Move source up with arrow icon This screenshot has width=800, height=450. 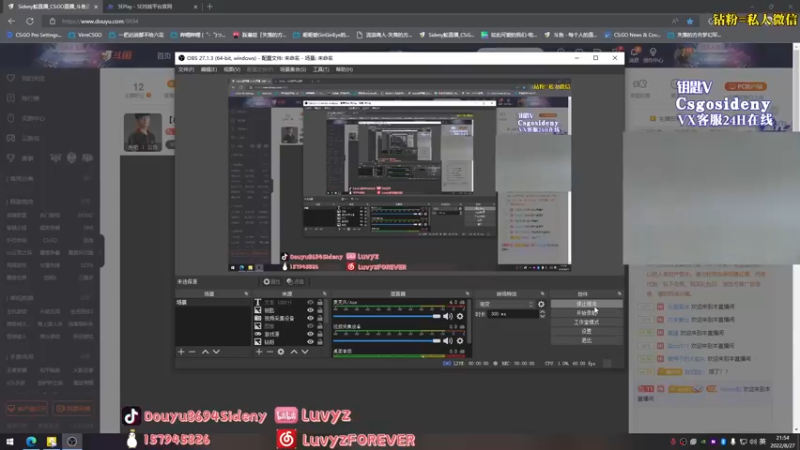click(x=294, y=352)
